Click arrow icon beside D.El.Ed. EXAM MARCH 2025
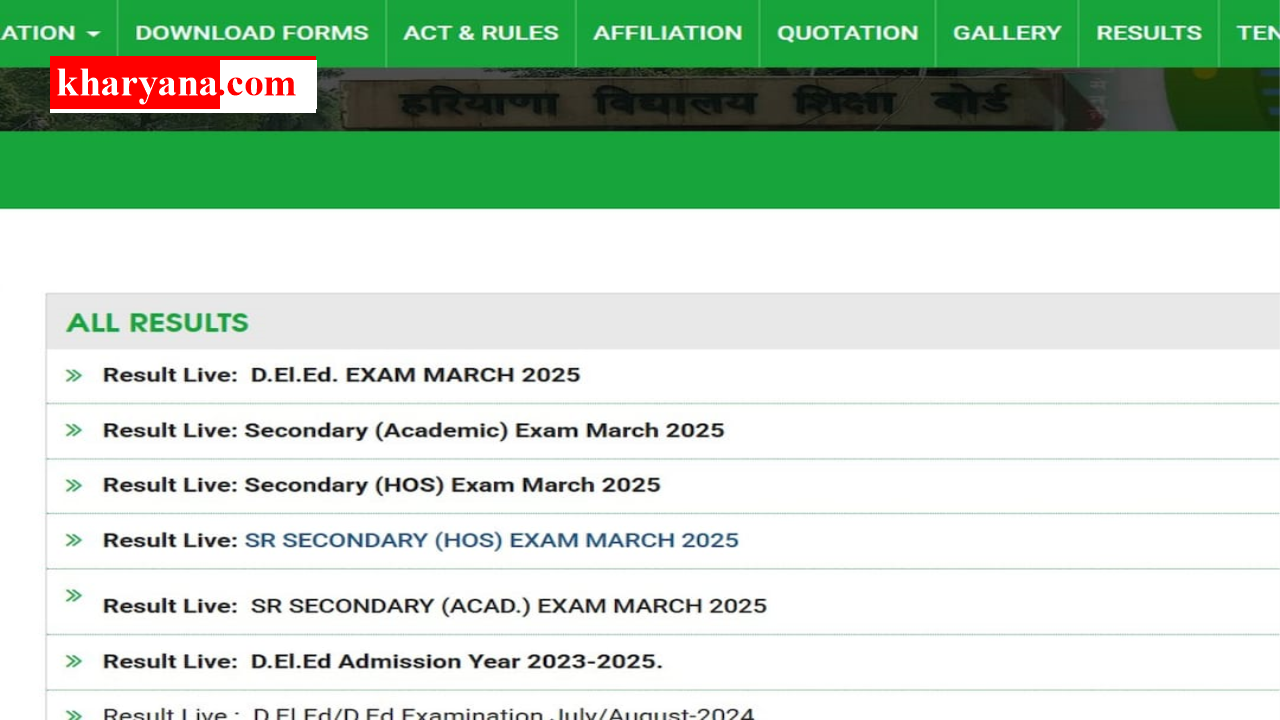The height and width of the screenshot is (720, 1280). [x=74, y=376]
